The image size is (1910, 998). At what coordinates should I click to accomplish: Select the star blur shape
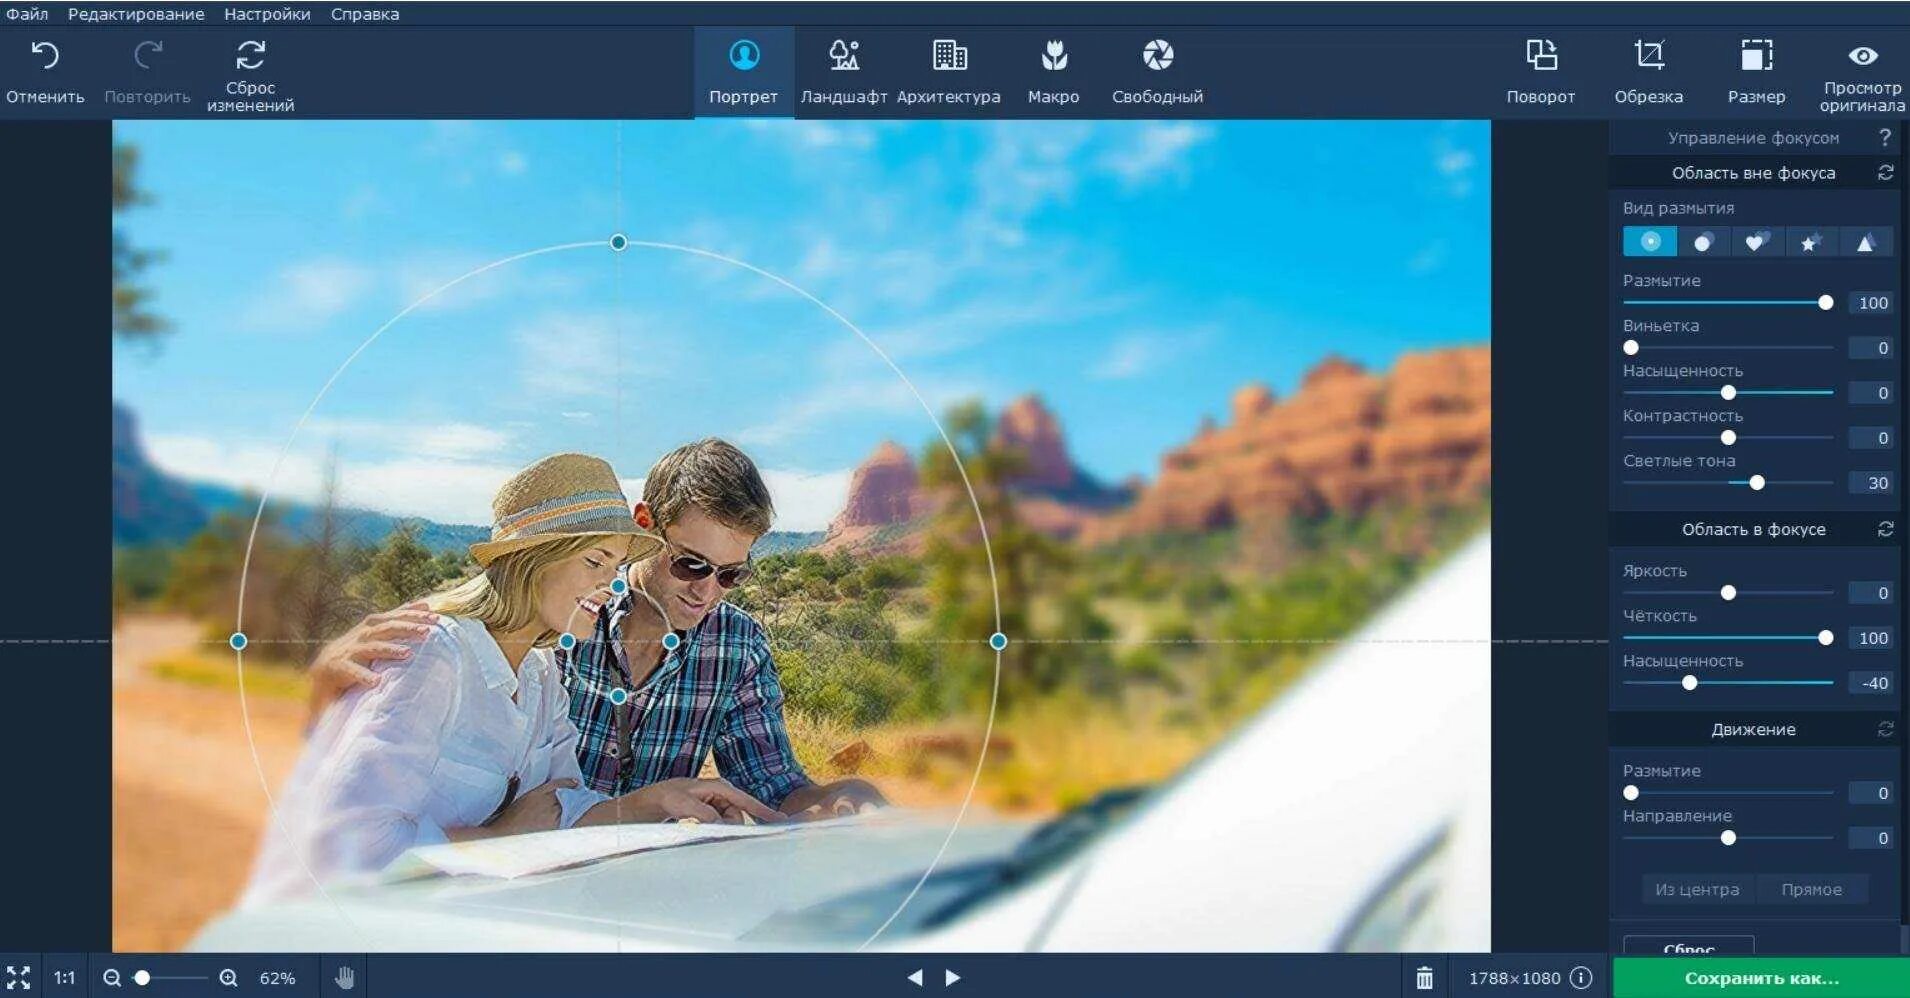click(x=1810, y=242)
